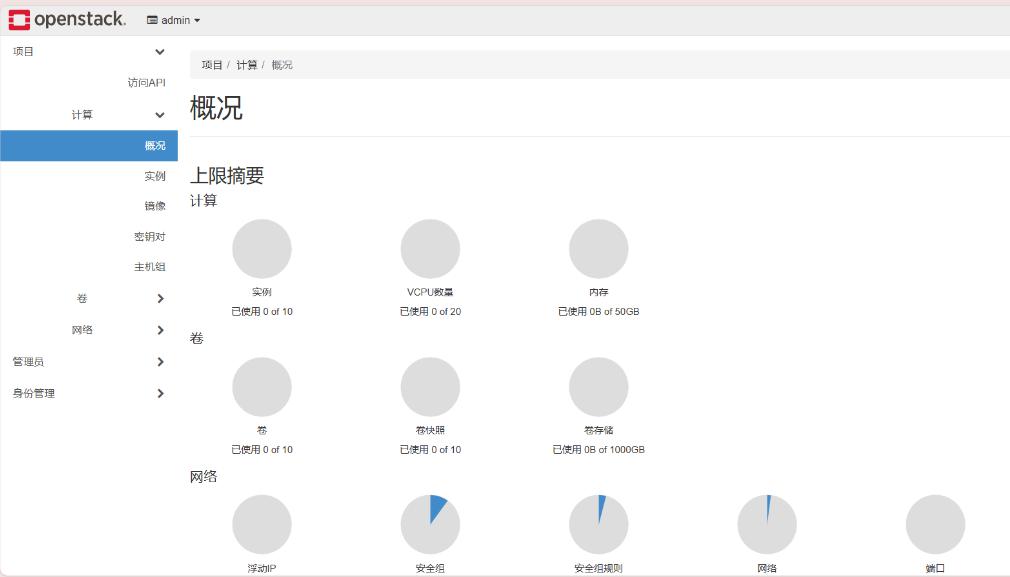Click the 实例 quota pie chart
Viewport: 1010px width, 577px height.
pyautogui.click(x=262, y=249)
